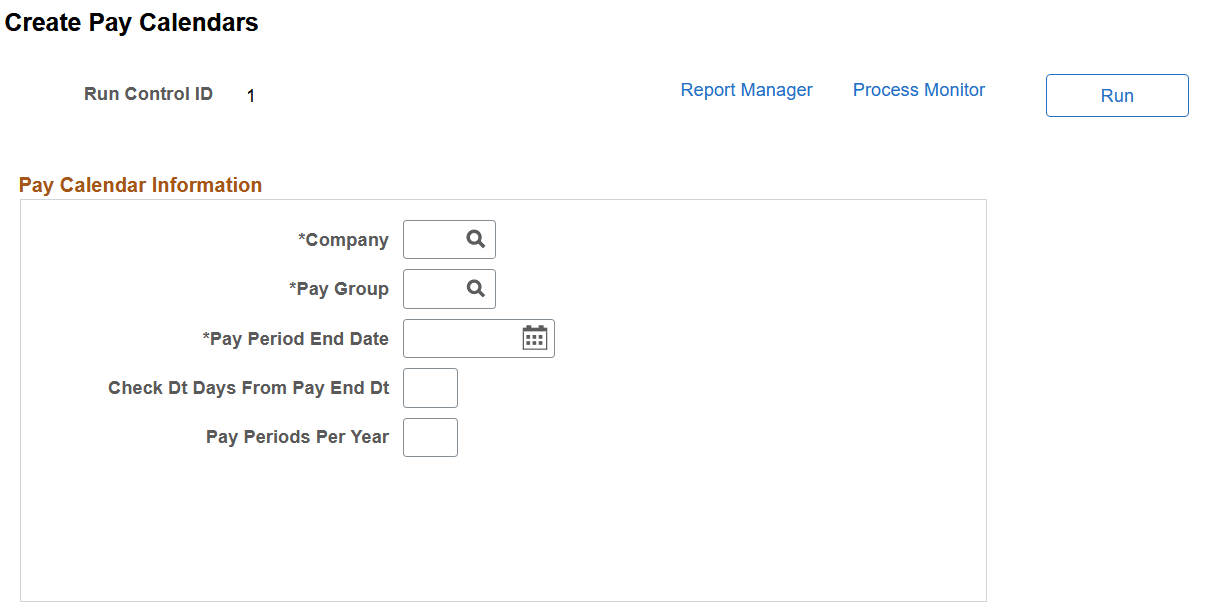Click into the Company input field
Screen dimensions: 1208x612
click(430, 239)
